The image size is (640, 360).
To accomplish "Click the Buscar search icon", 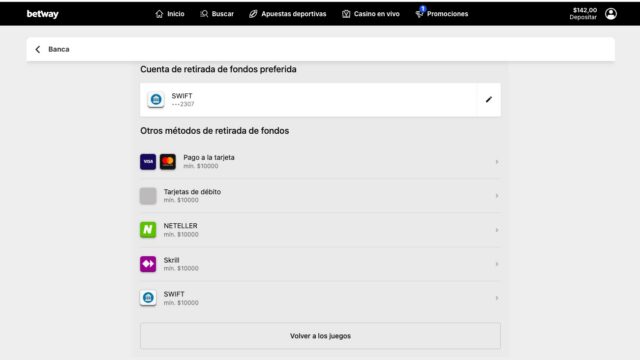I will click(204, 14).
